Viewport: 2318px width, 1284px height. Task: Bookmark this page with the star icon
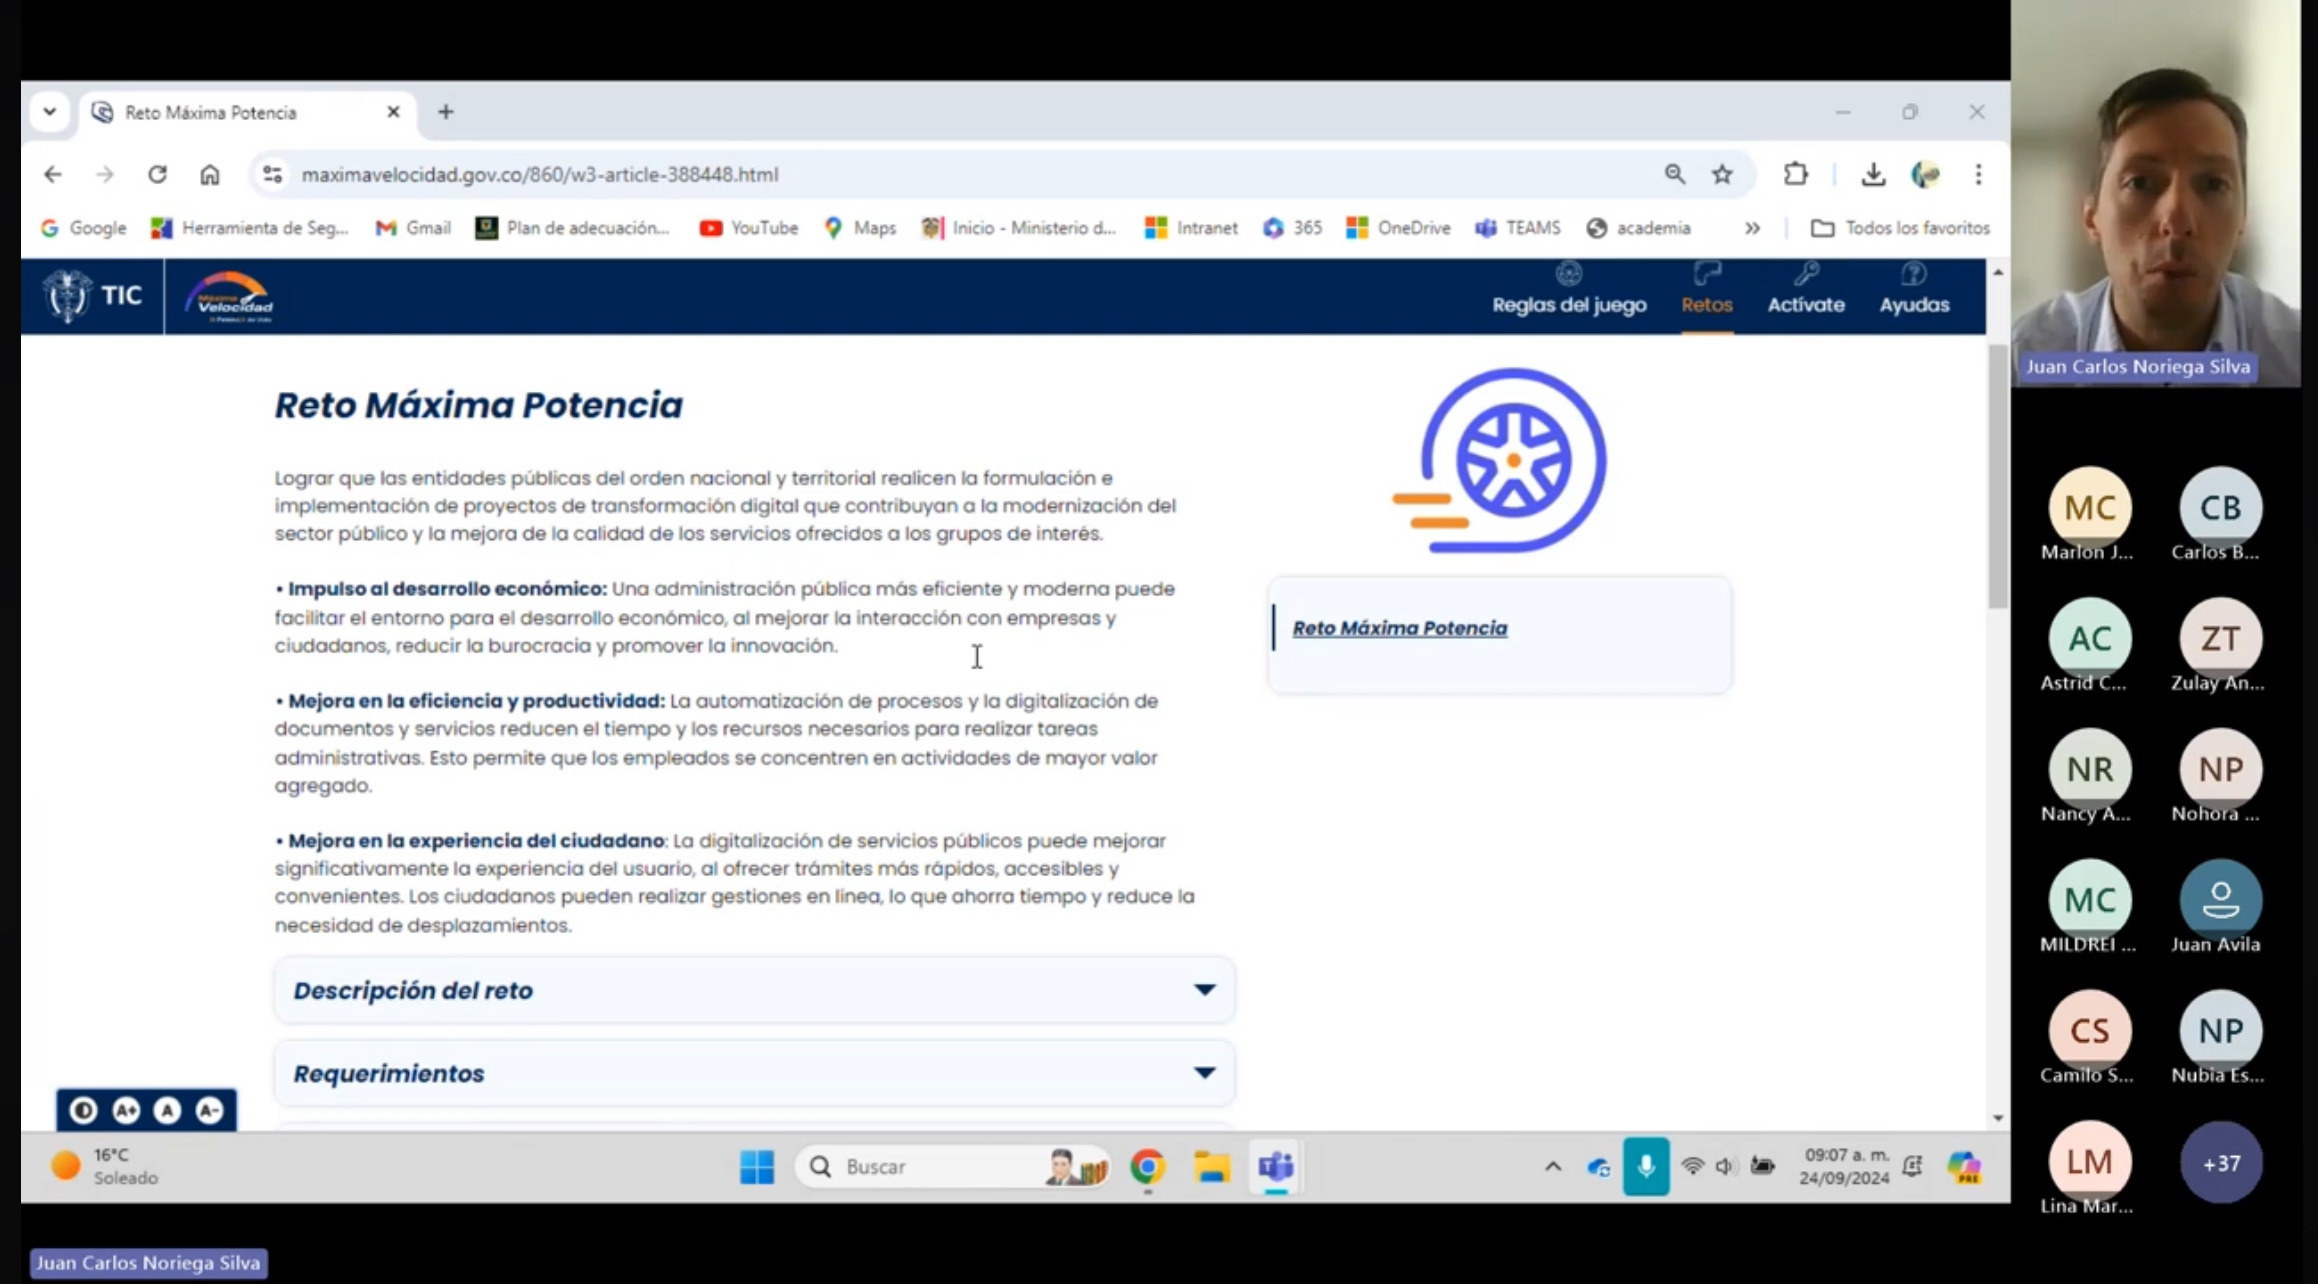(x=1722, y=174)
